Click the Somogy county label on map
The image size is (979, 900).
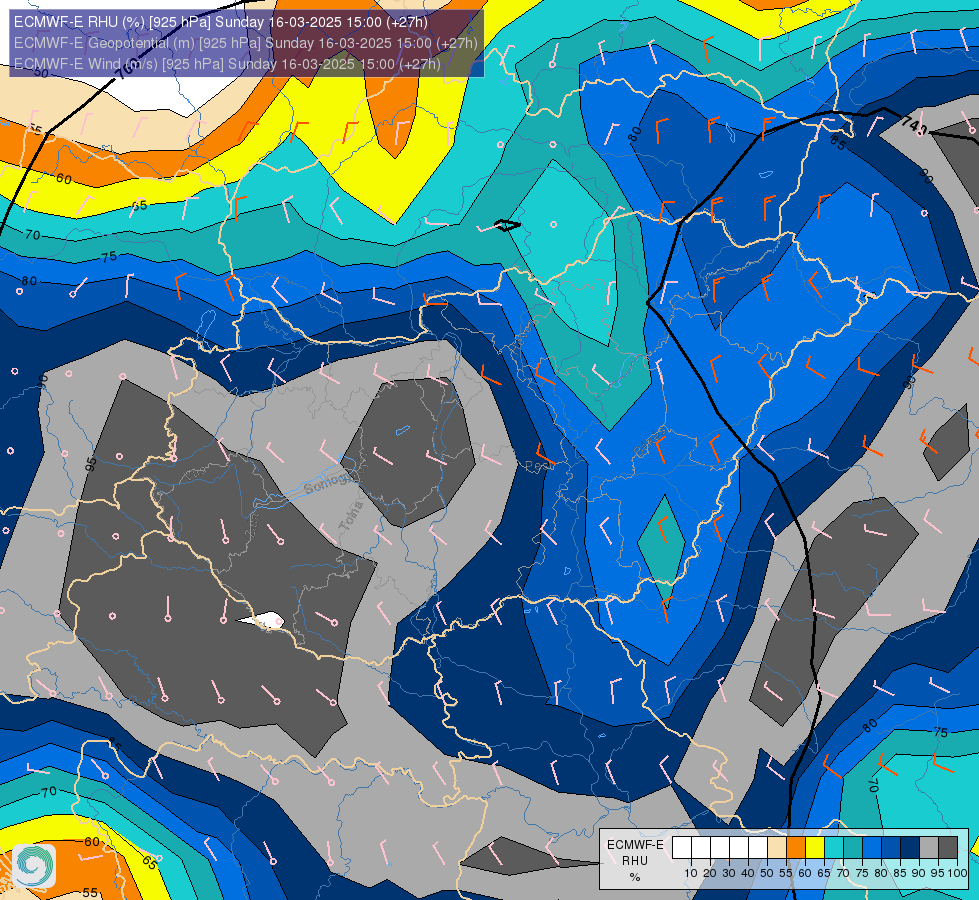pos(328,482)
